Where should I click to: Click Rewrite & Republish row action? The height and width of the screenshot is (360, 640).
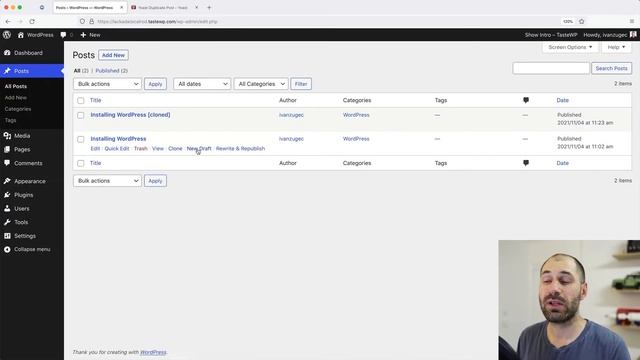(x=240, y=149)
